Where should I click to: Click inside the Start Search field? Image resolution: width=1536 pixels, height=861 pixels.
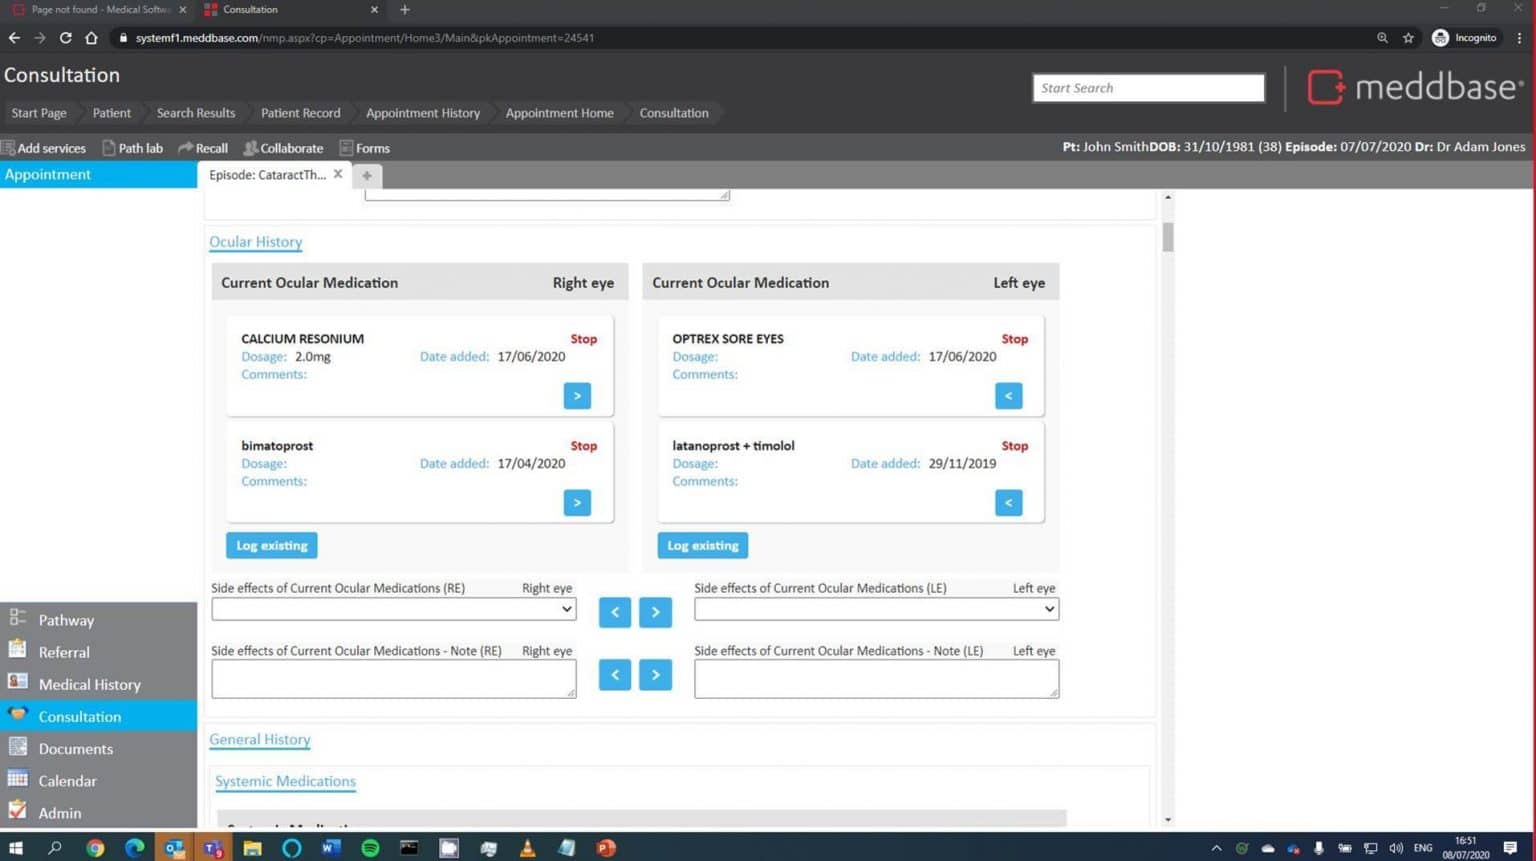coord(1147,88)
